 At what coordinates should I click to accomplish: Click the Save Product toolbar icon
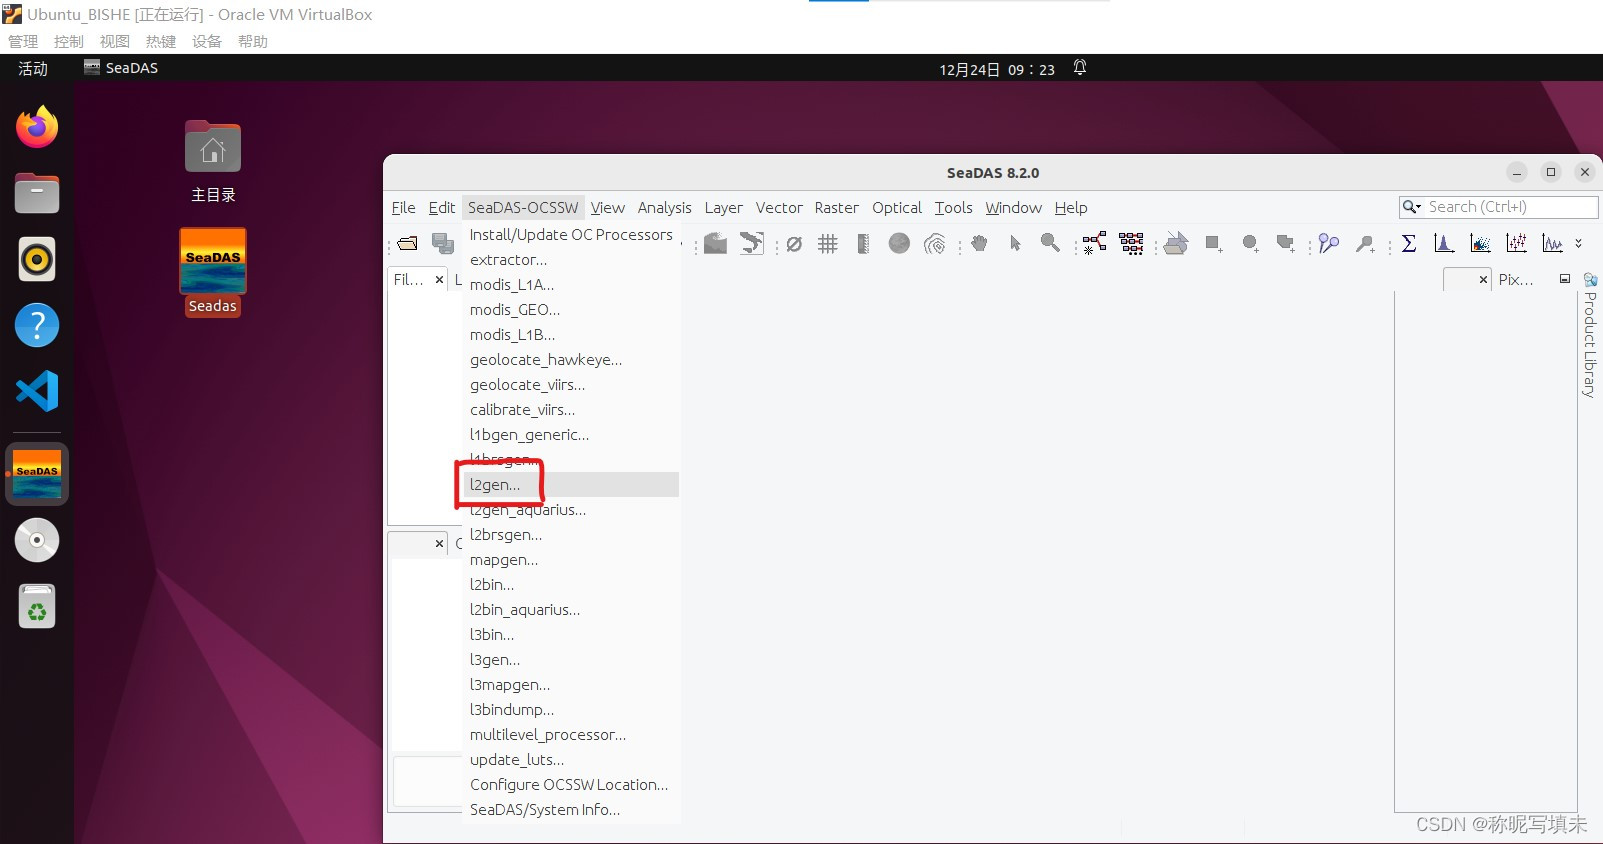tap(442, 243)
